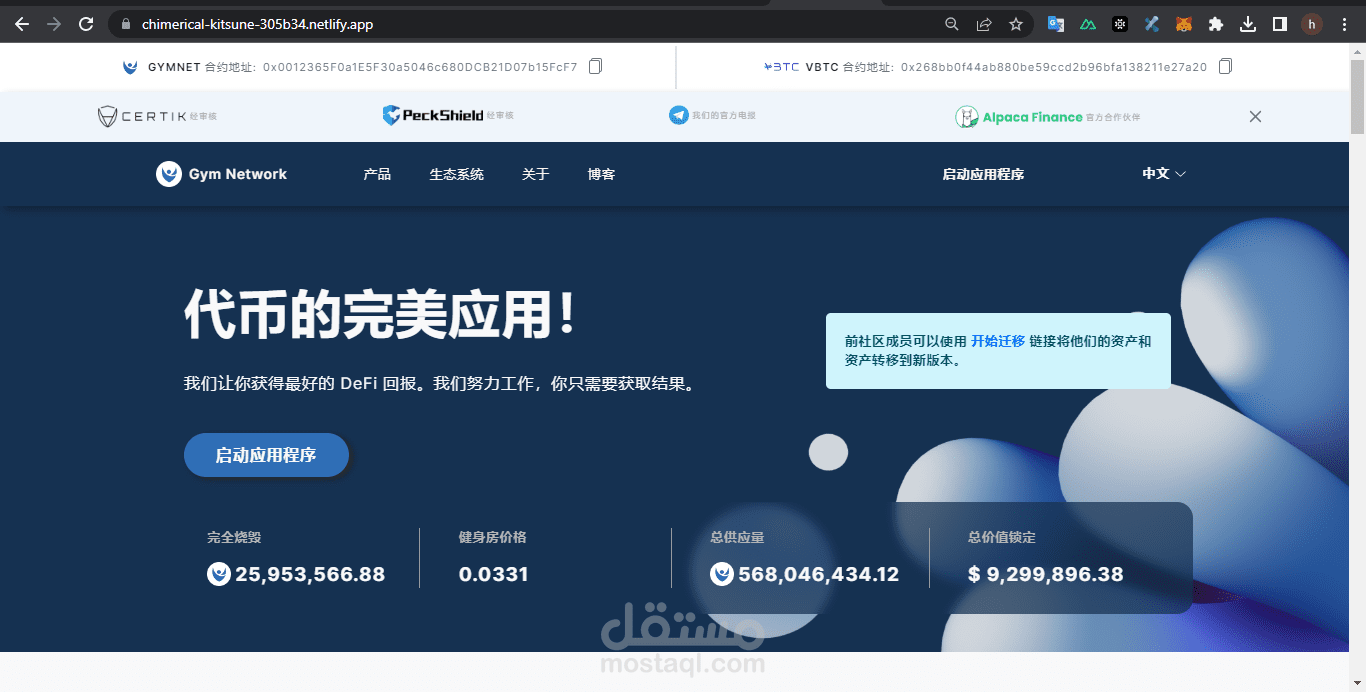Image resolution: width=1366 pixels, height=692 pixels.
Task: Copy the VBTC contract address using the copy icon
Action: 1225,65
